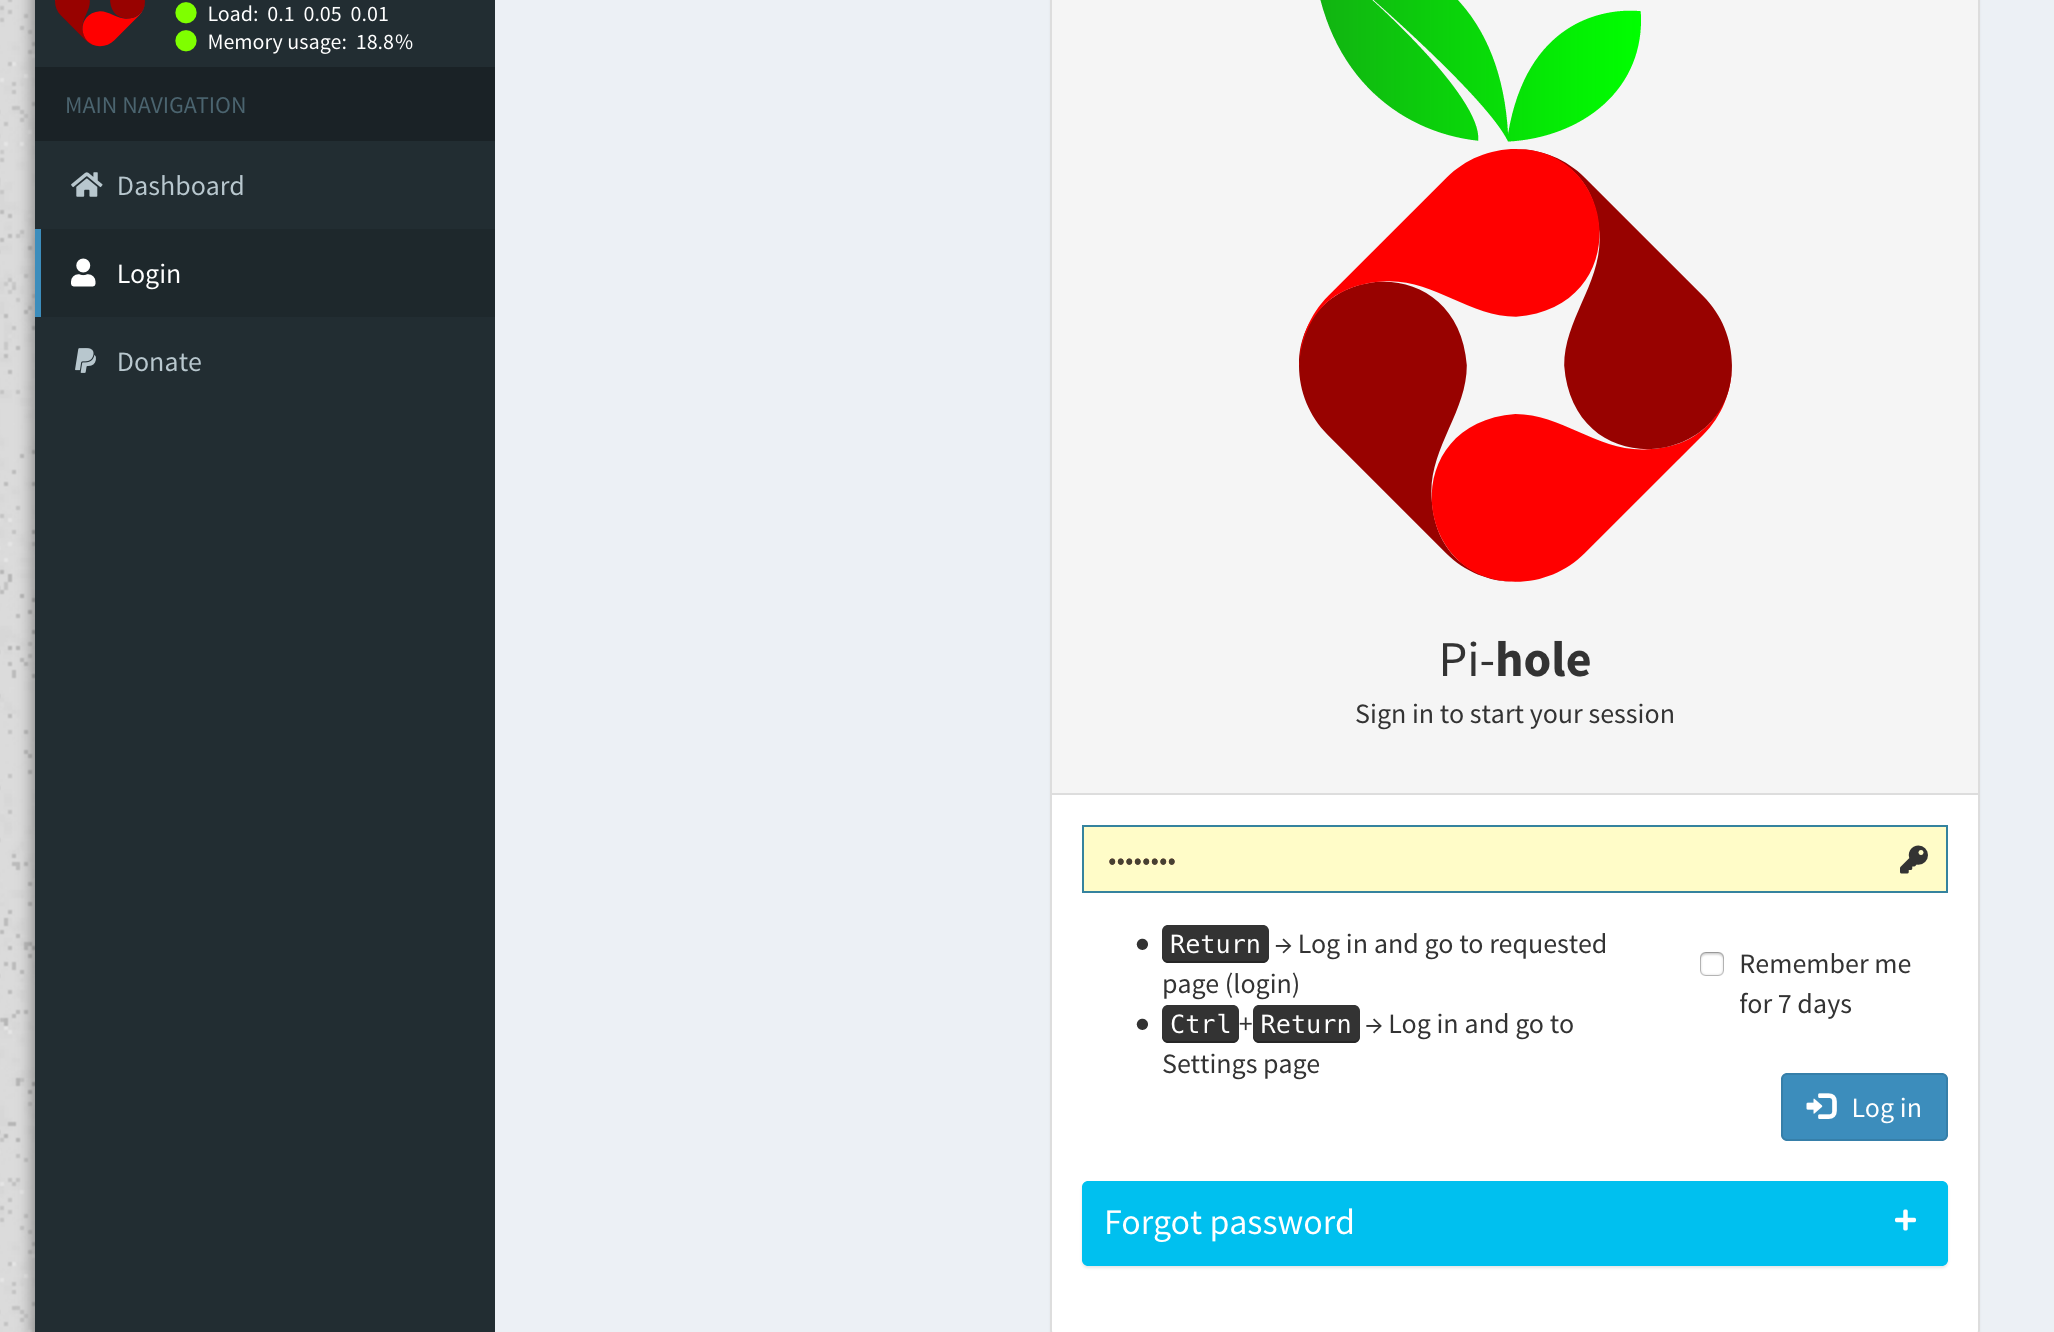
Task: Click into the password input field
Action: coord(1514,859)
